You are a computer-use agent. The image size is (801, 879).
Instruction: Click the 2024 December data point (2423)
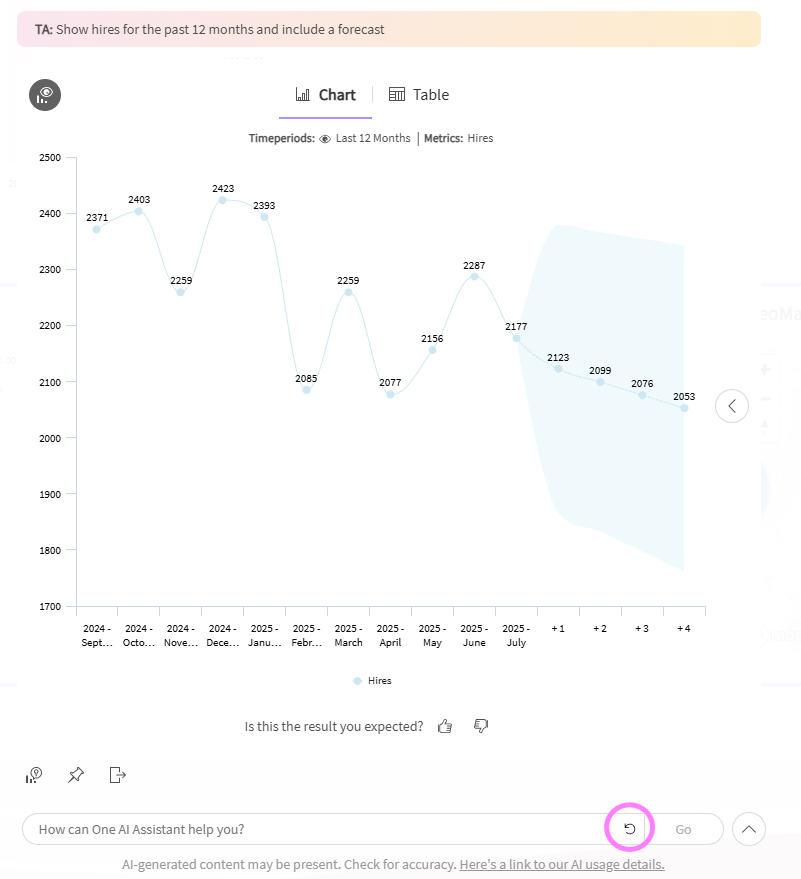(x=223, y=200)
